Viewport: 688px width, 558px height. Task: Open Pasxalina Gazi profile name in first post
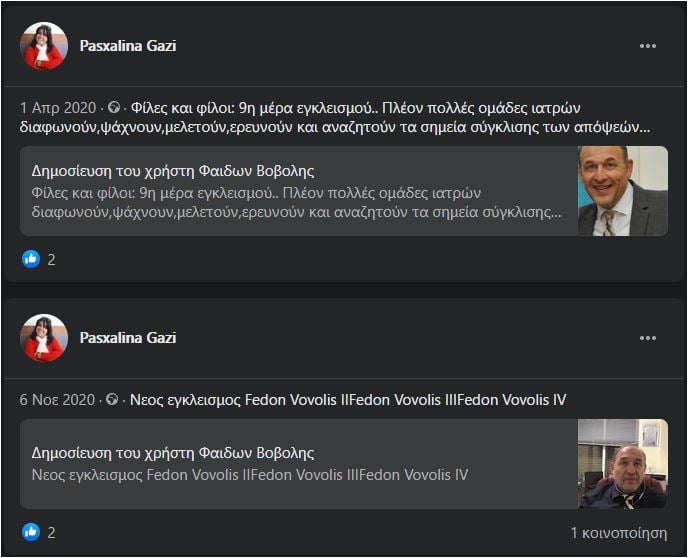128,45
